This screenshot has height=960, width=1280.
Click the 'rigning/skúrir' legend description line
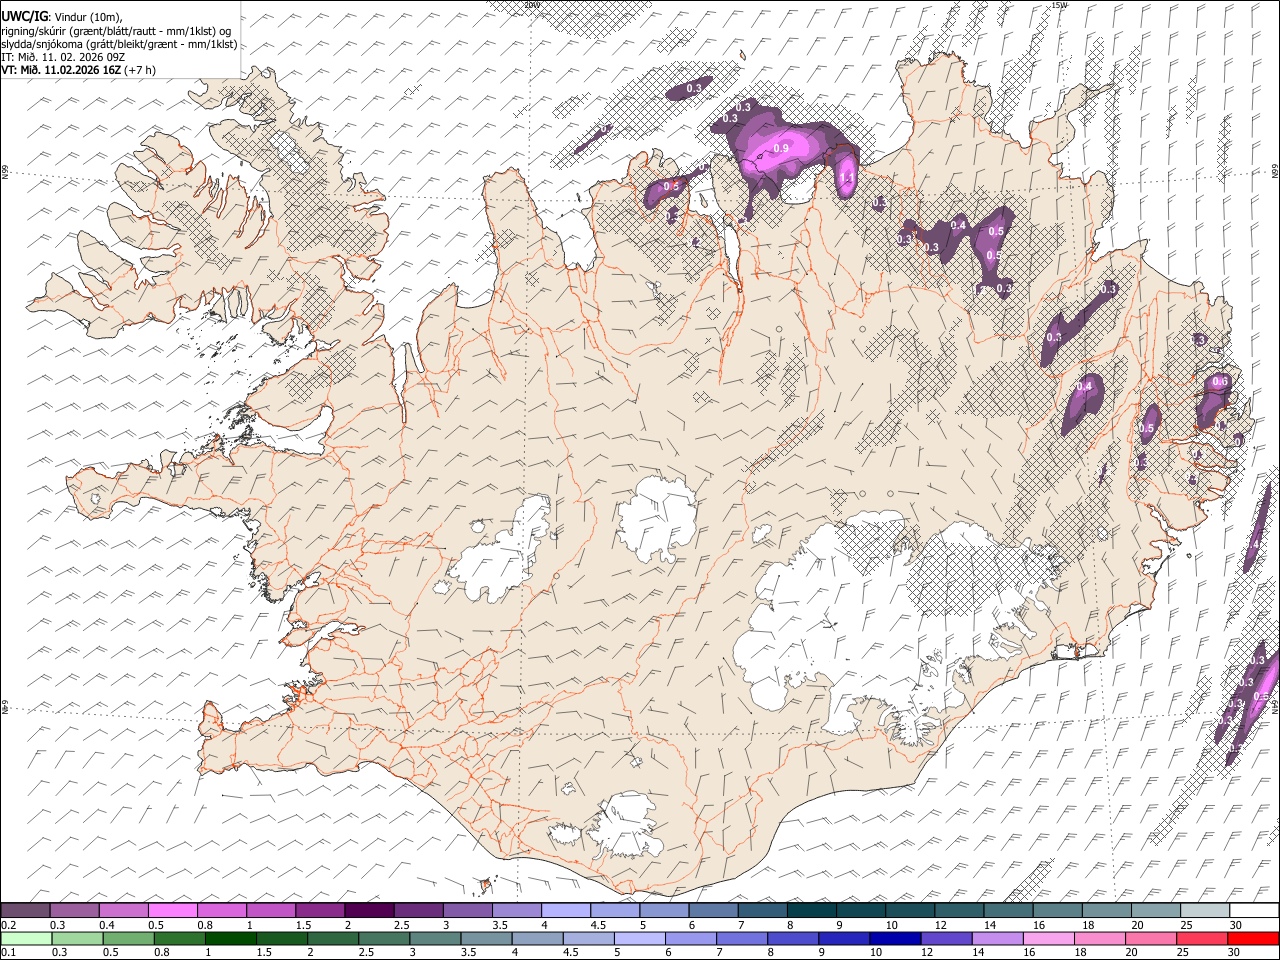[117, 30]
